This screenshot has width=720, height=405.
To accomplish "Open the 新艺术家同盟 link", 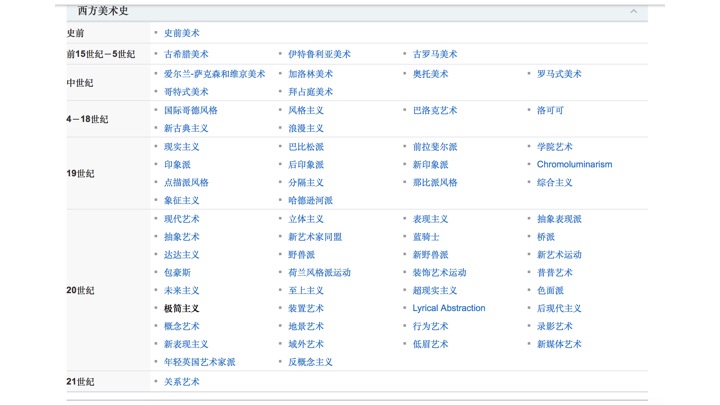I will (x=315, y=237).
